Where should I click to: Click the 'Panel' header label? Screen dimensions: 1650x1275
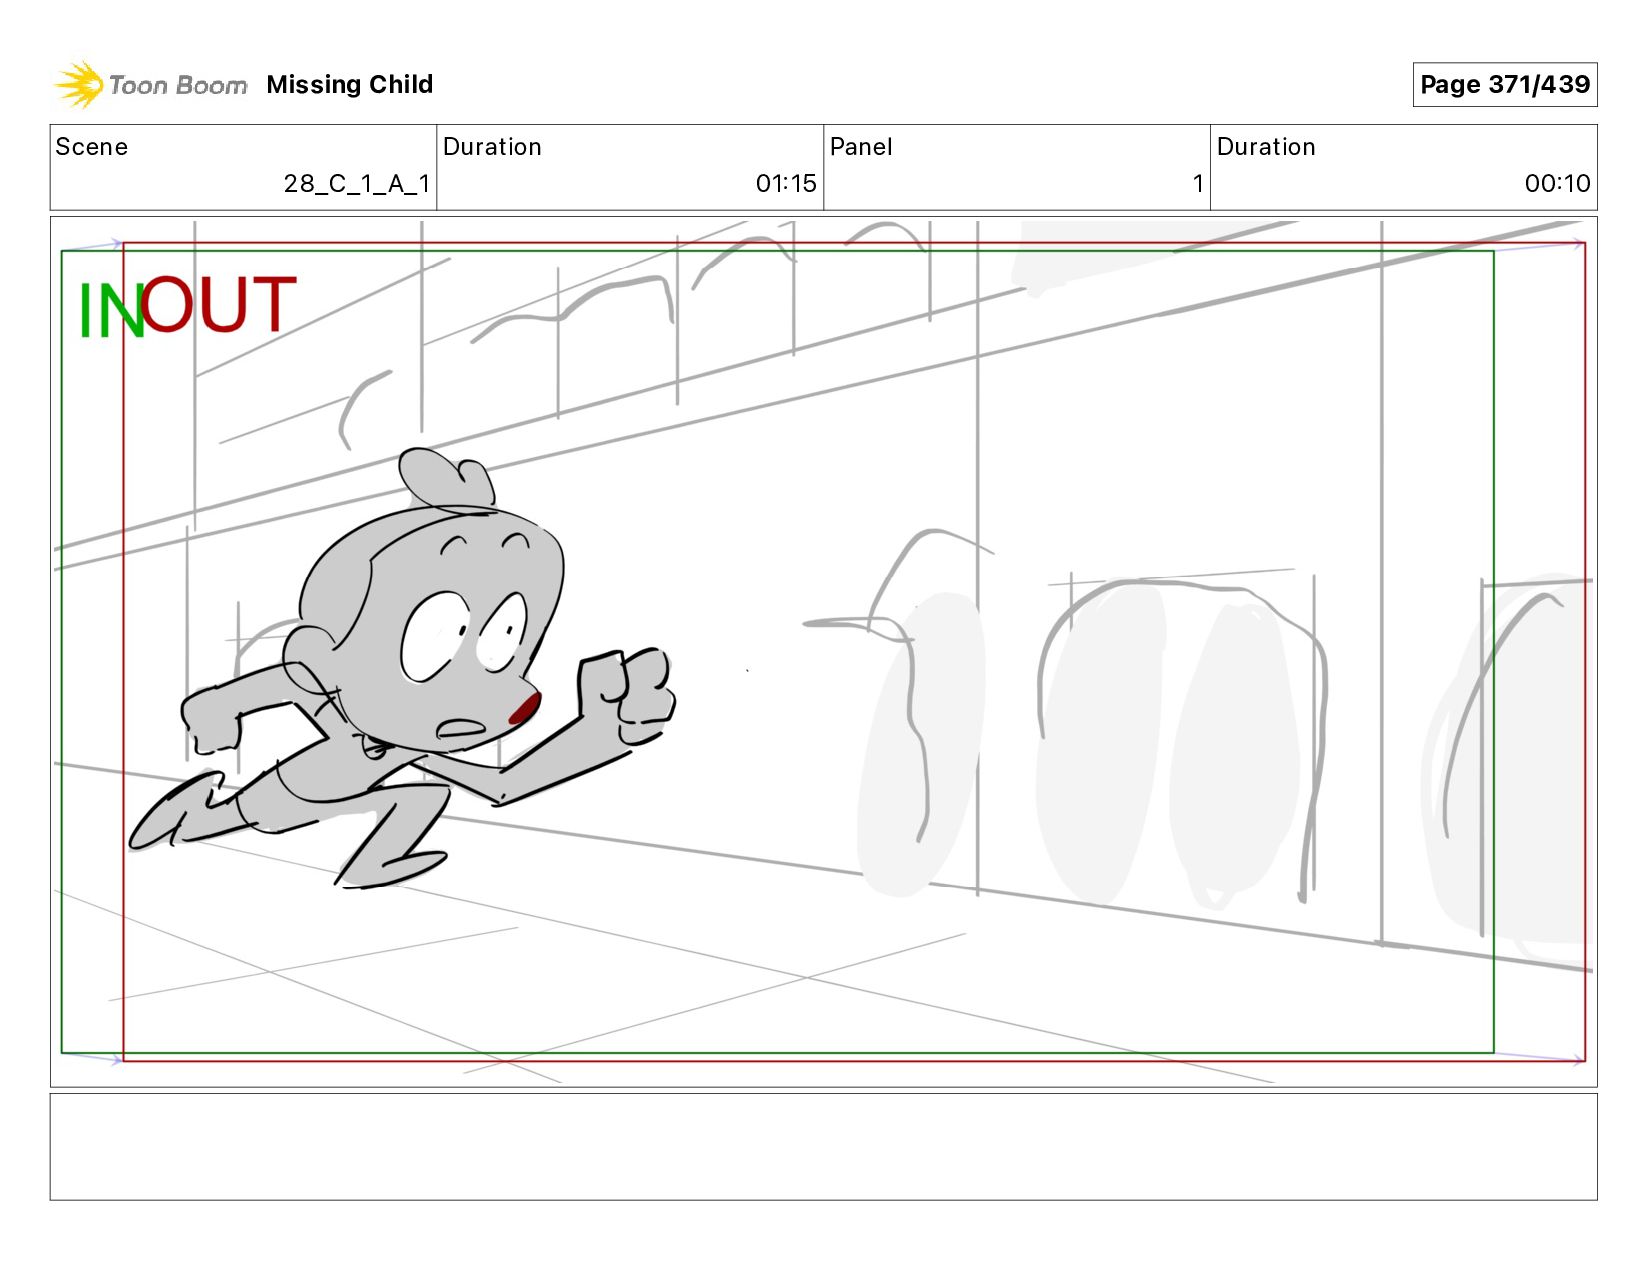(x=861, y=147)
